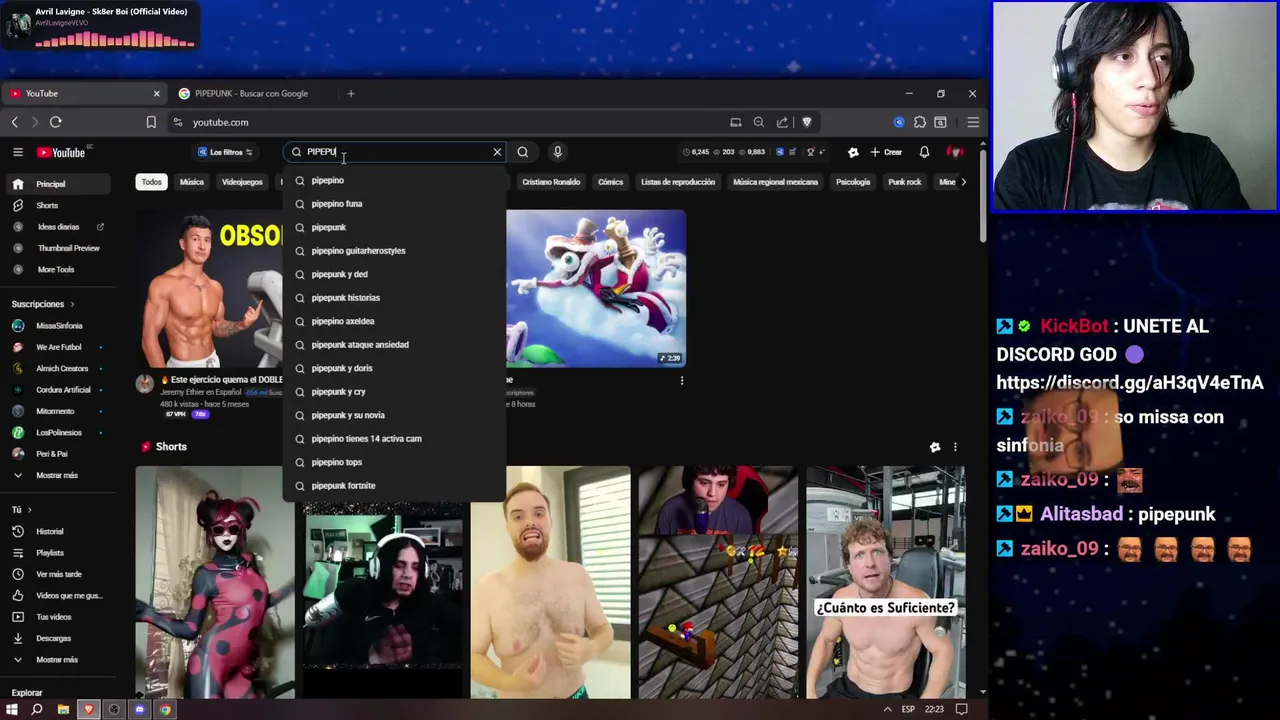This screenshot has width=1280, height=720.
Task: Open LosPolinesios subscription channel
Action: (x=57, y=432)
